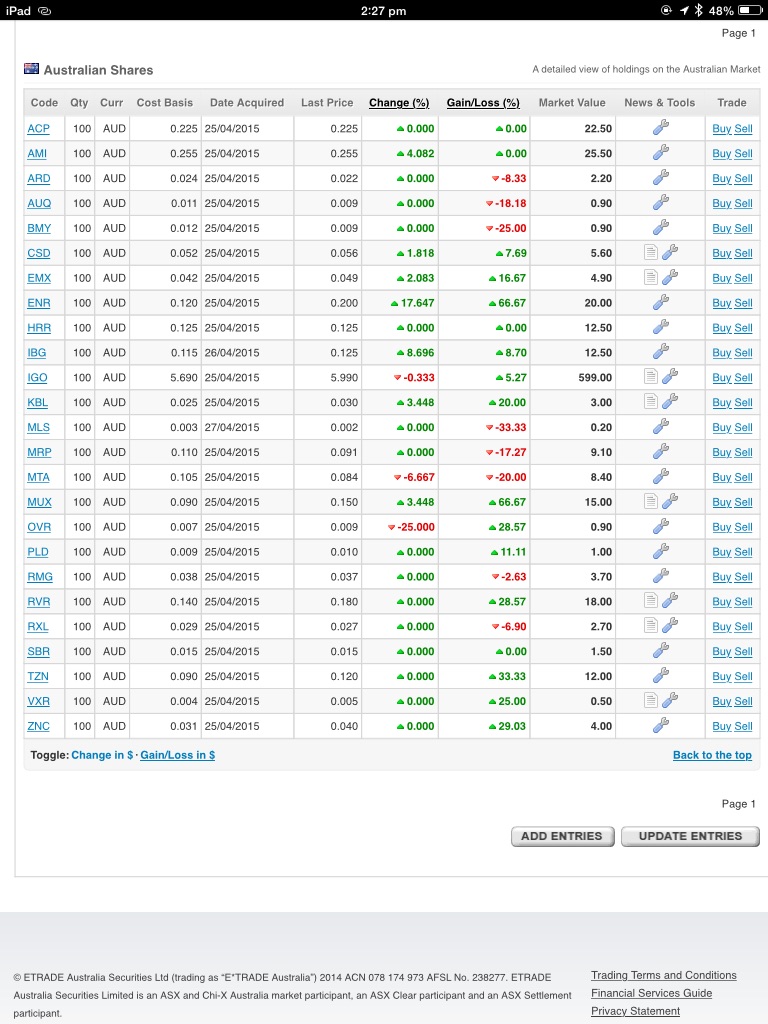Open the Privacy Statement link

(635, 1011)
